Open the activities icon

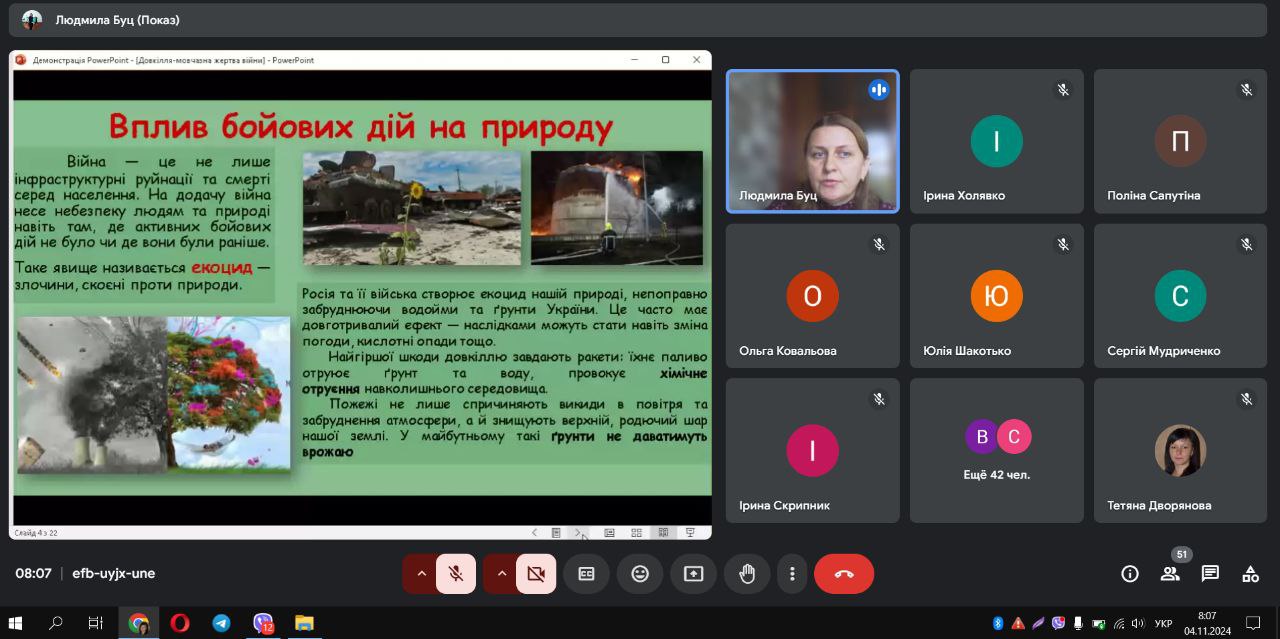[1250, 574]
